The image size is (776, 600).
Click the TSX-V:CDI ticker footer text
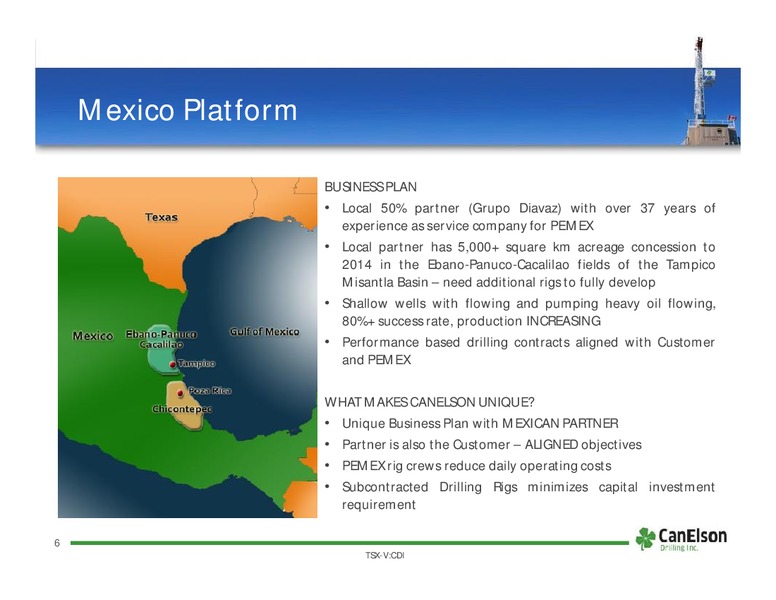[385, 555]
